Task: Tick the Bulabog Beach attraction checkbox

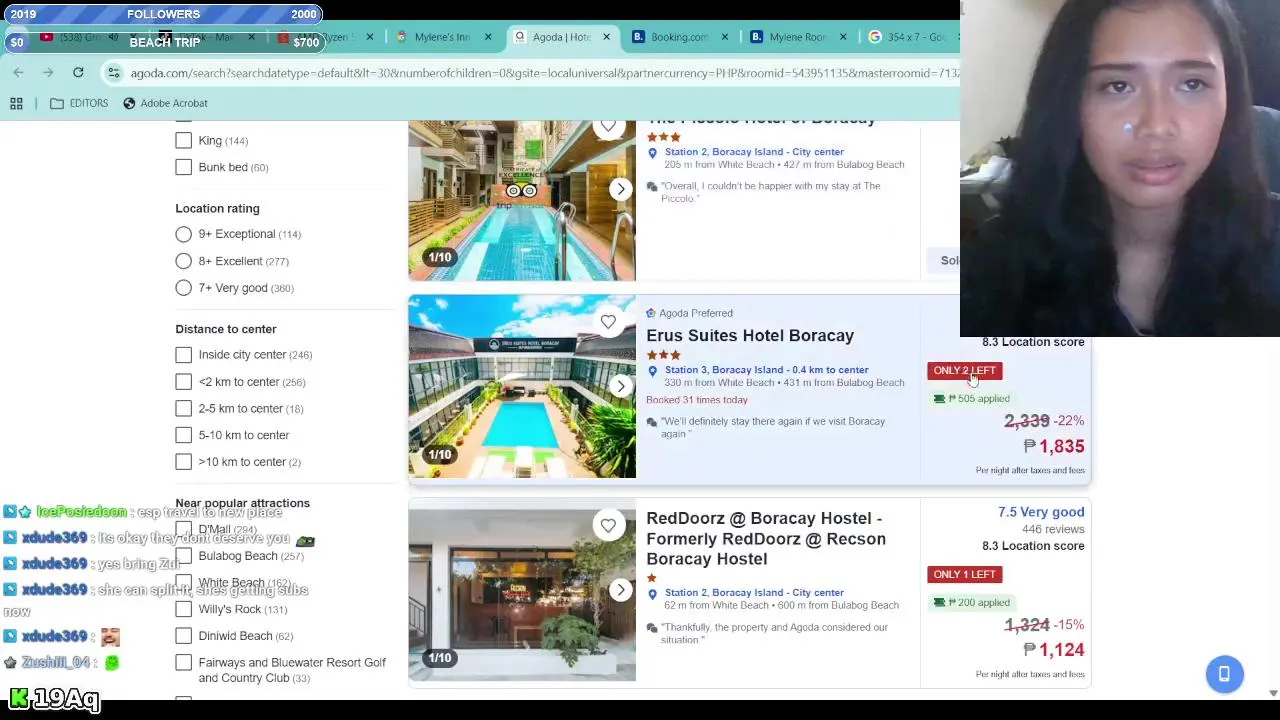Action: (184, 556)
